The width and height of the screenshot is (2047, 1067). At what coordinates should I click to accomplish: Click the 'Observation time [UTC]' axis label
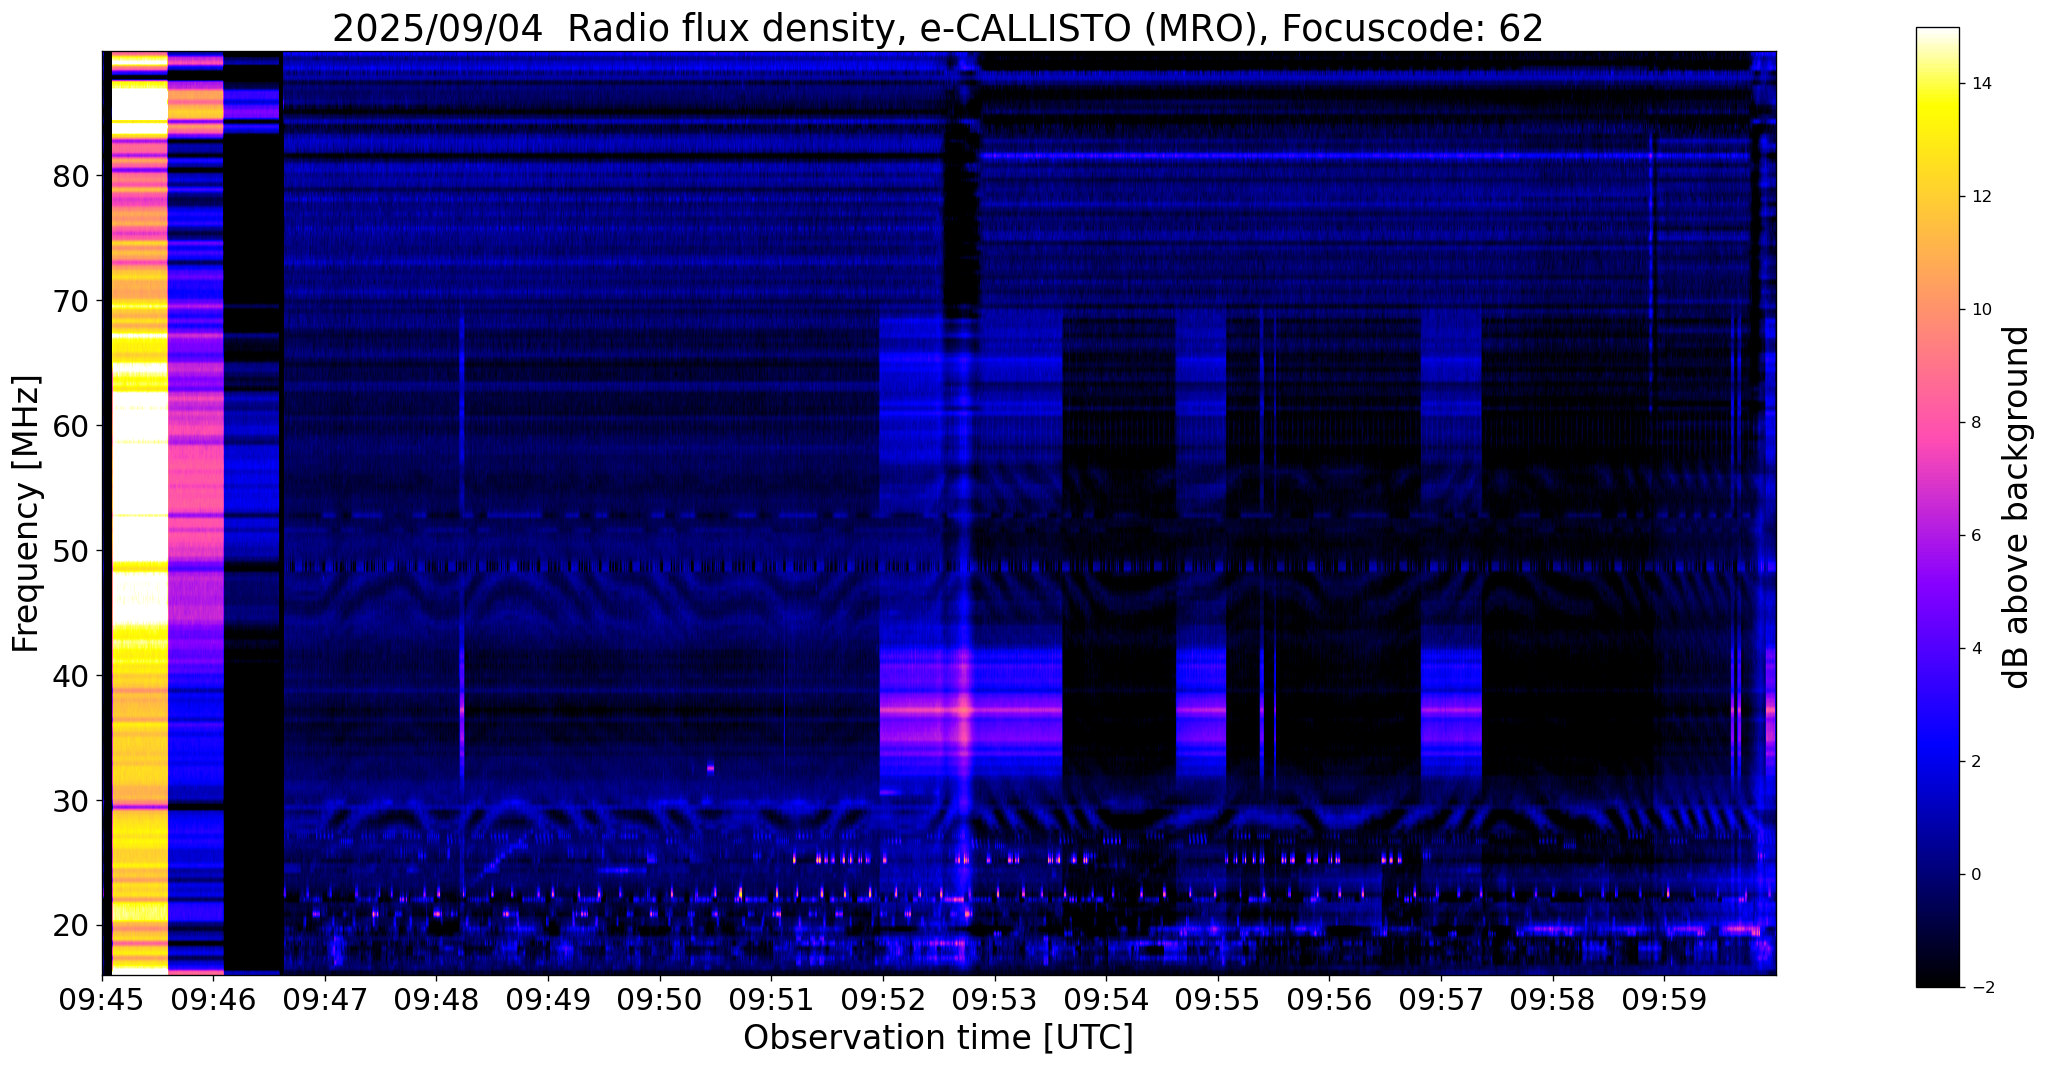point(938,1037)
